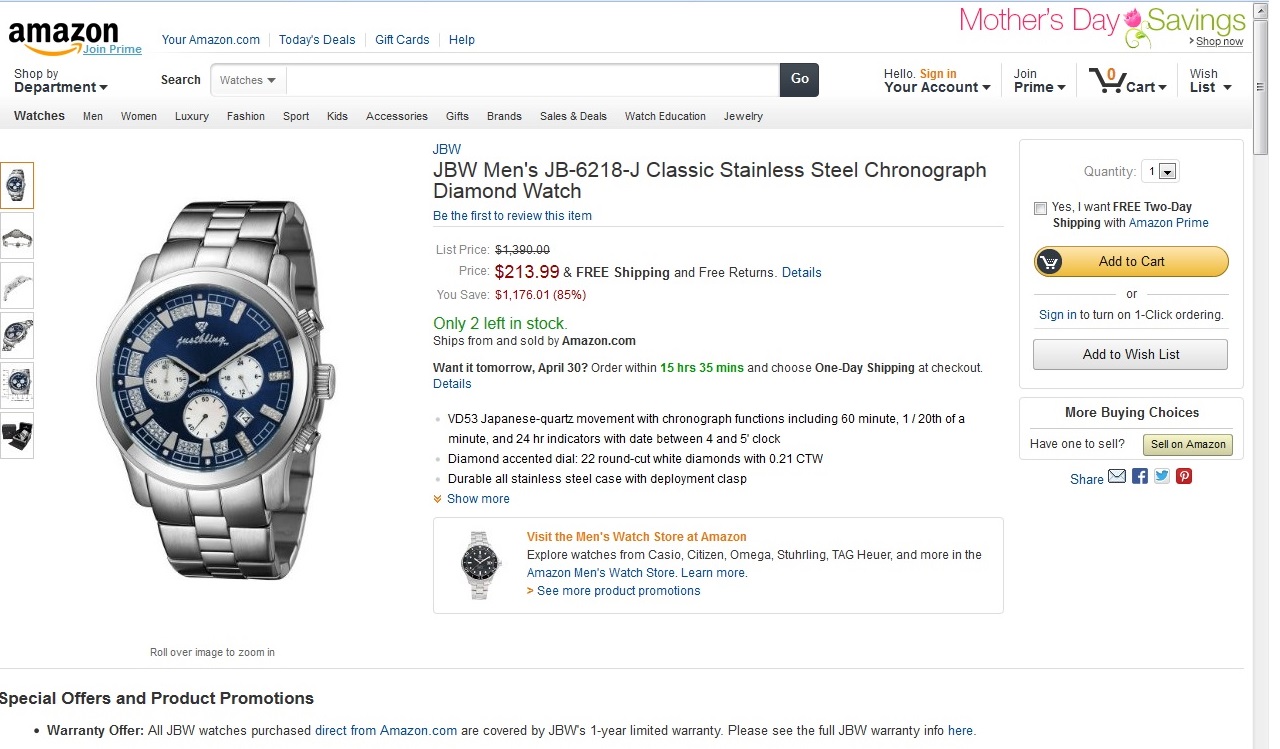Viewport: 1280px width, 749px height.
Task: Share product via email envelope icon
Action: pos(1117,476)
